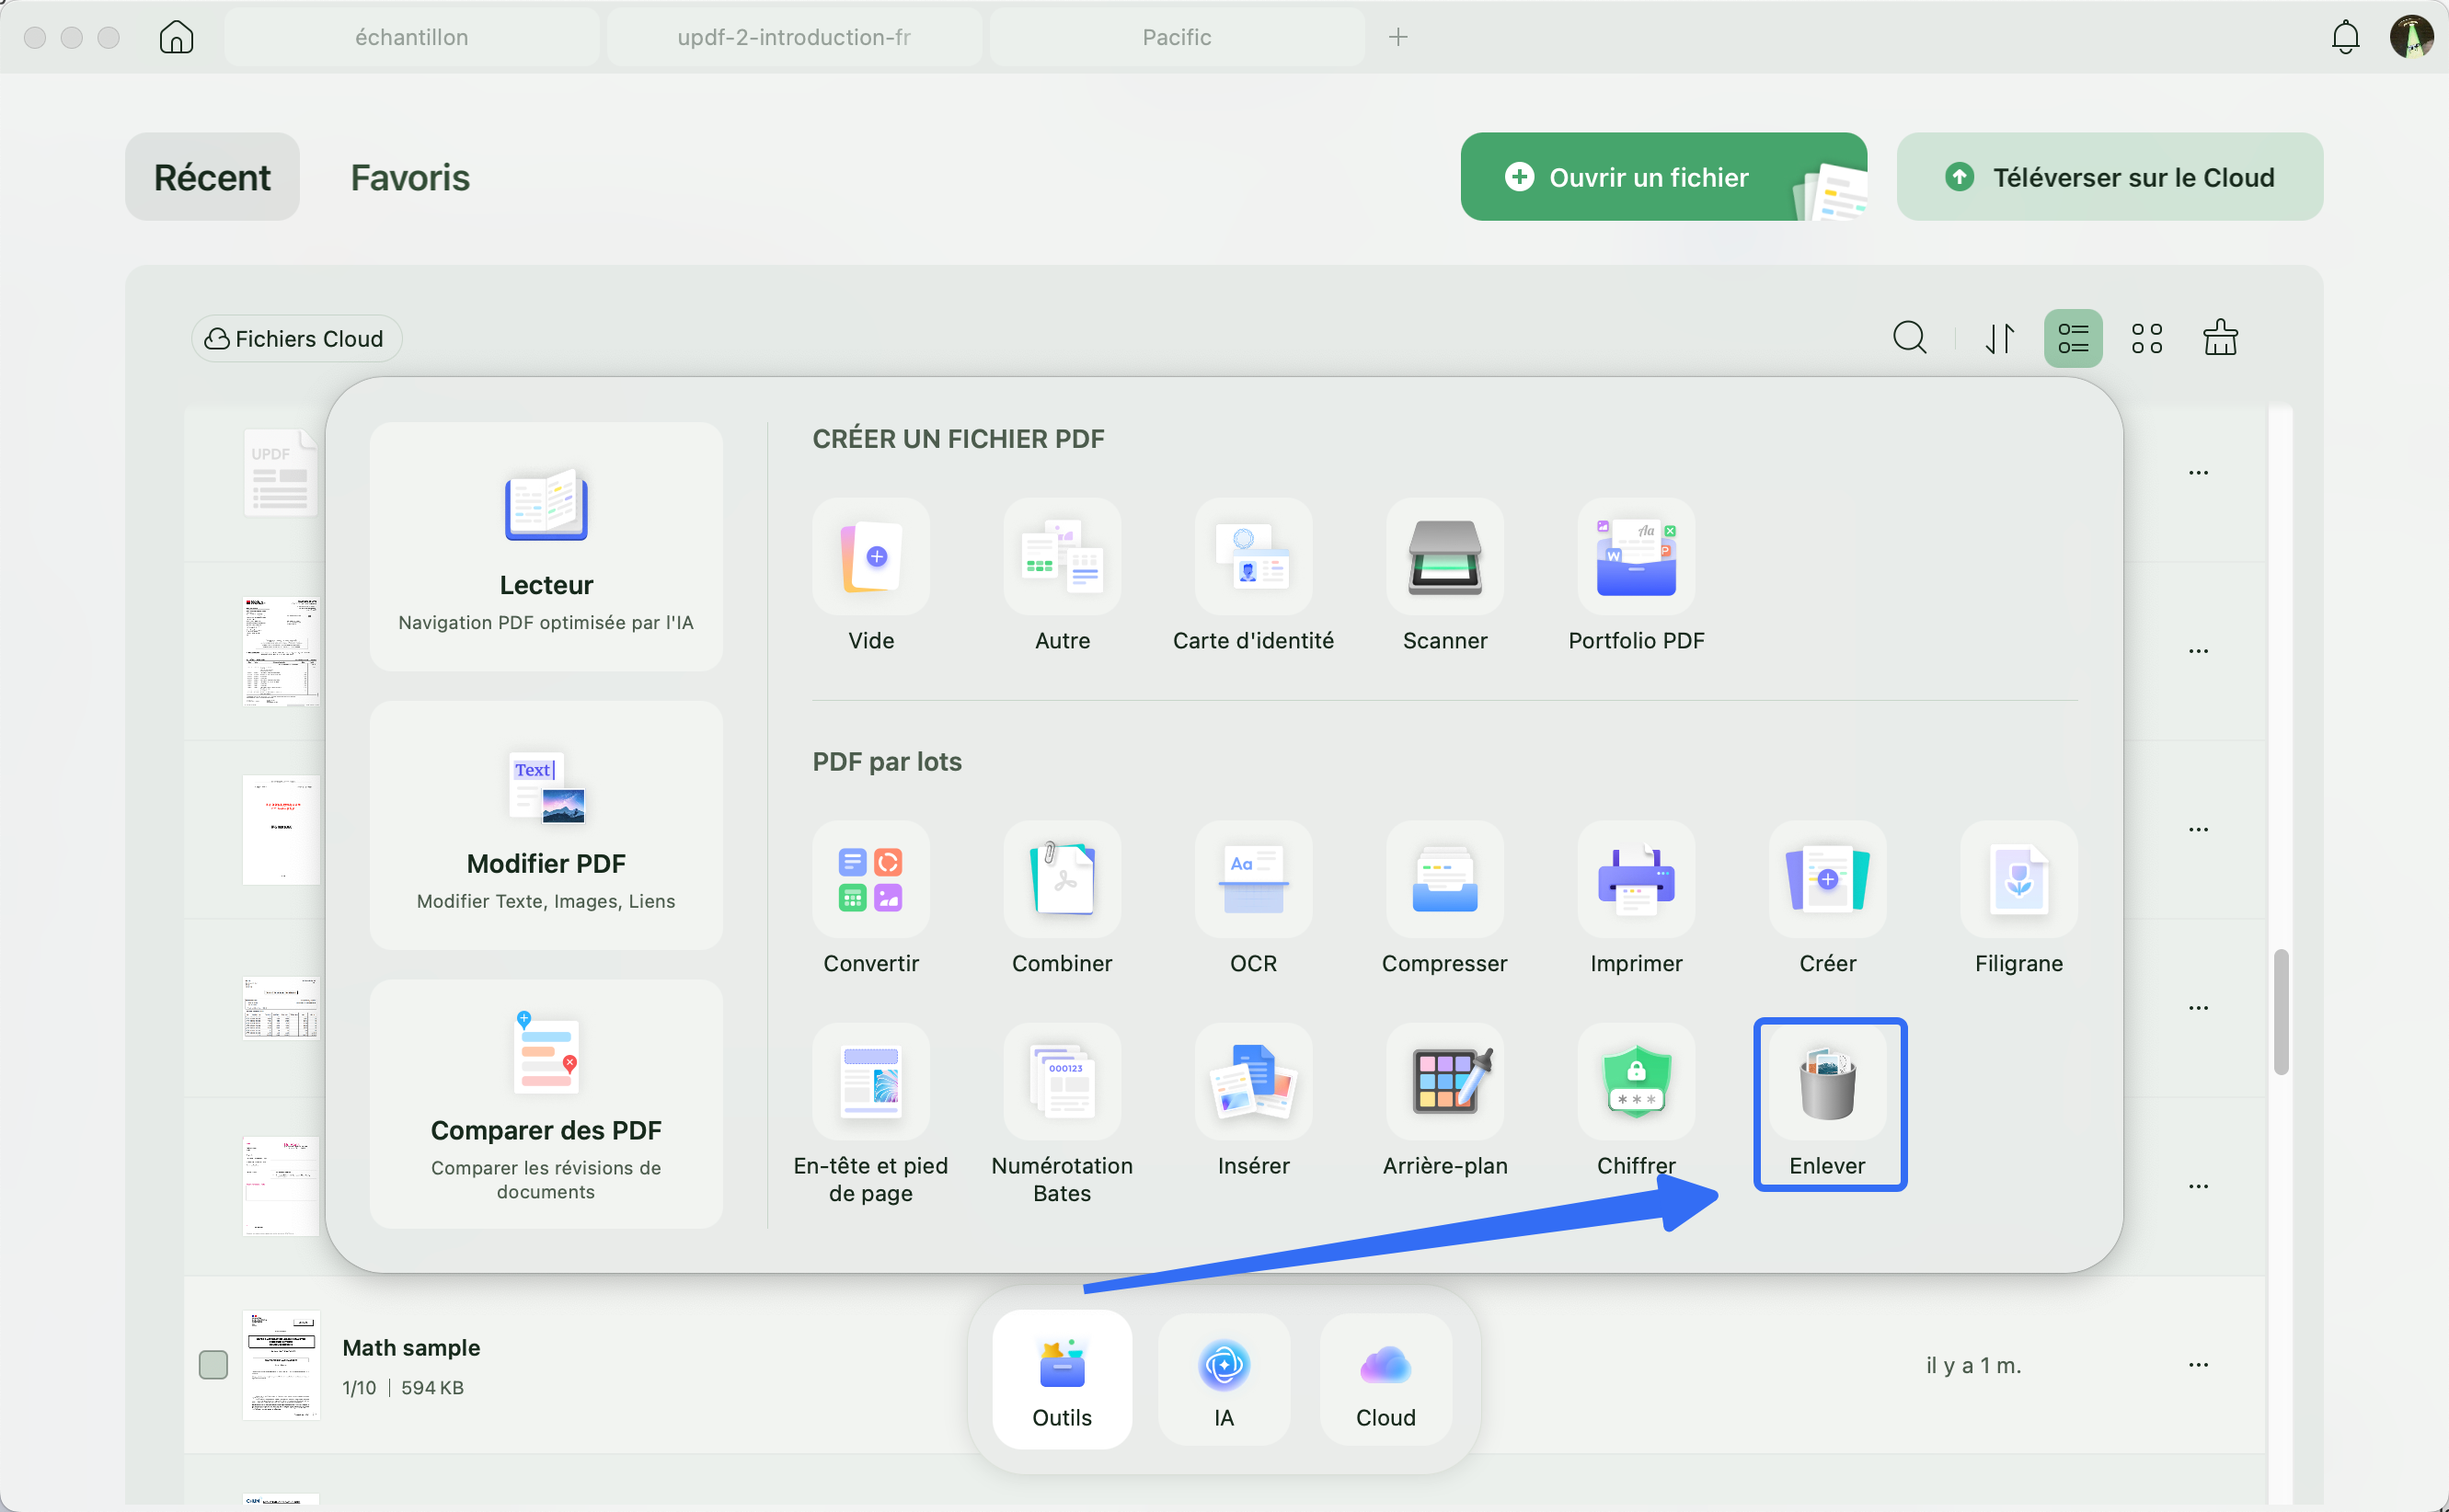The width and height of the screenshot is (2449, 1512).
Task: Click the file list vertical scrollbar
Action: (x=2280, y=1011)
